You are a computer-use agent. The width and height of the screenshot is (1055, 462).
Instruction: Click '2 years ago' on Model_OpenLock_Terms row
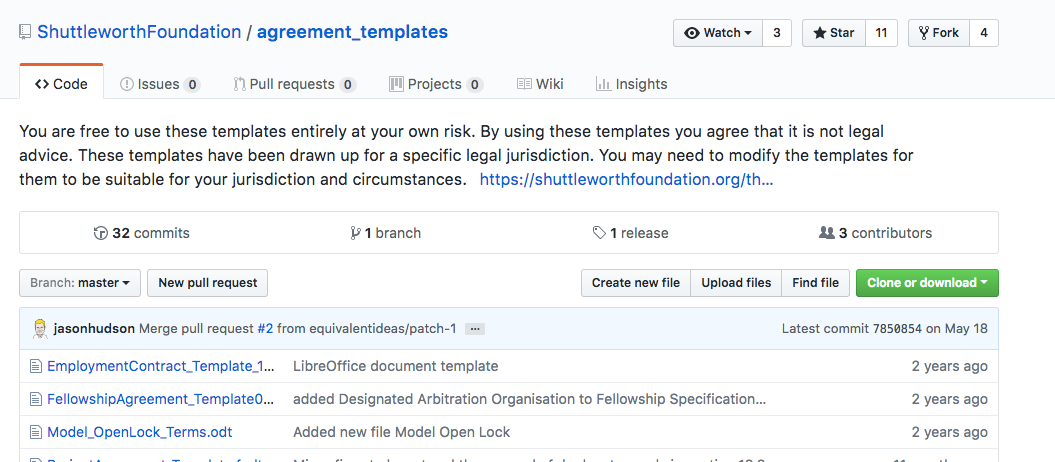click(949, 432)
